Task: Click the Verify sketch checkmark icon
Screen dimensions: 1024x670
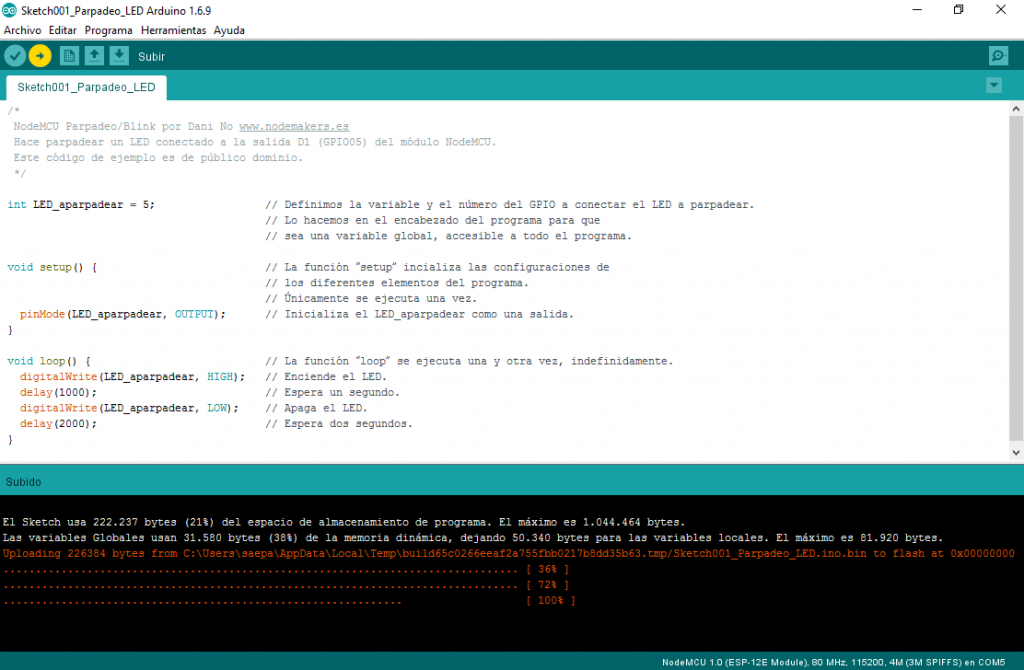Action: (x=15, y=56)
